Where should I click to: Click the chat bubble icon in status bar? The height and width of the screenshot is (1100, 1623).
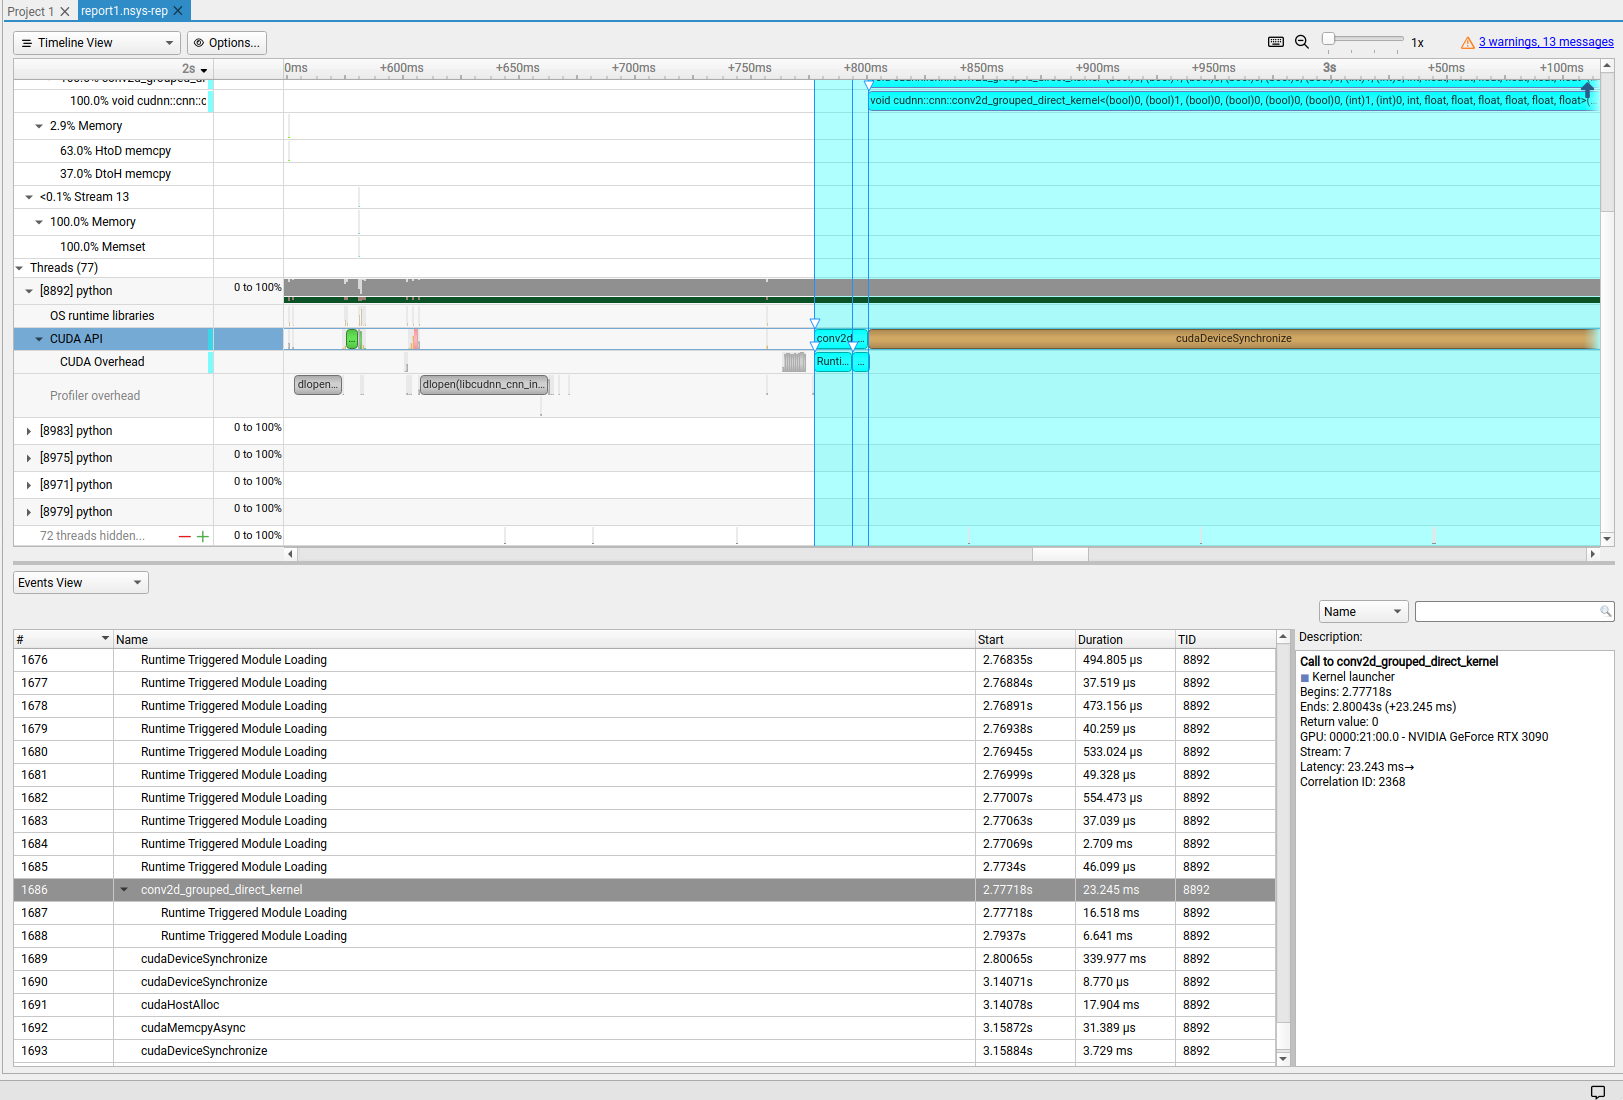1597,1091
